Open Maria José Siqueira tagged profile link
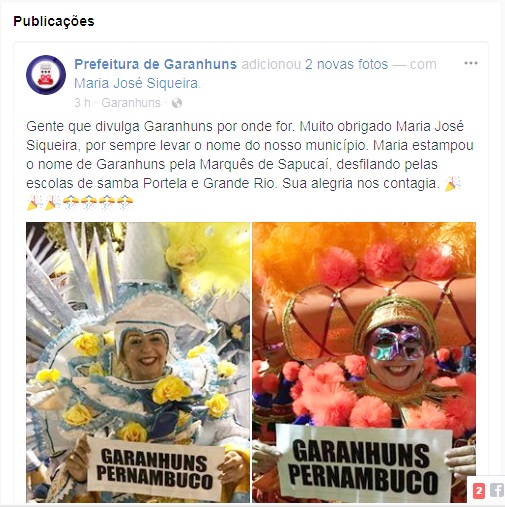This screenshot has height=507, width=505. [x=136, y=83]
